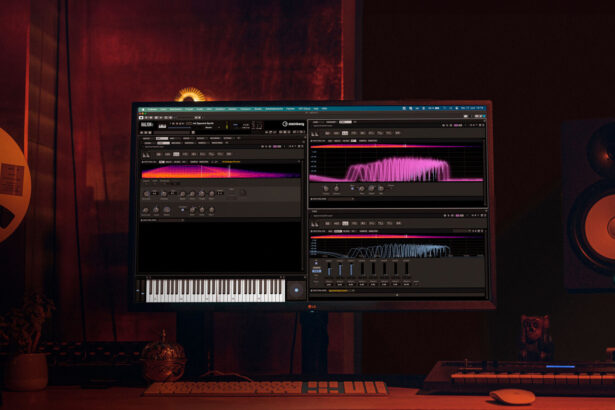Click yellow bar at bottom of lower-right editor
This screenshot has width=615, height=410.
(x=338, y=291)
